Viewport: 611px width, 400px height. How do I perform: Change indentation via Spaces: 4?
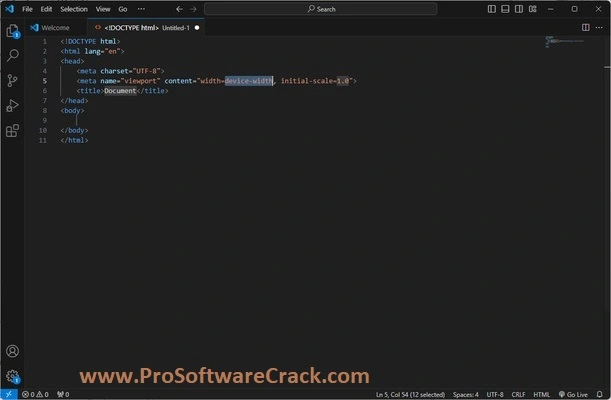point(466,395)
